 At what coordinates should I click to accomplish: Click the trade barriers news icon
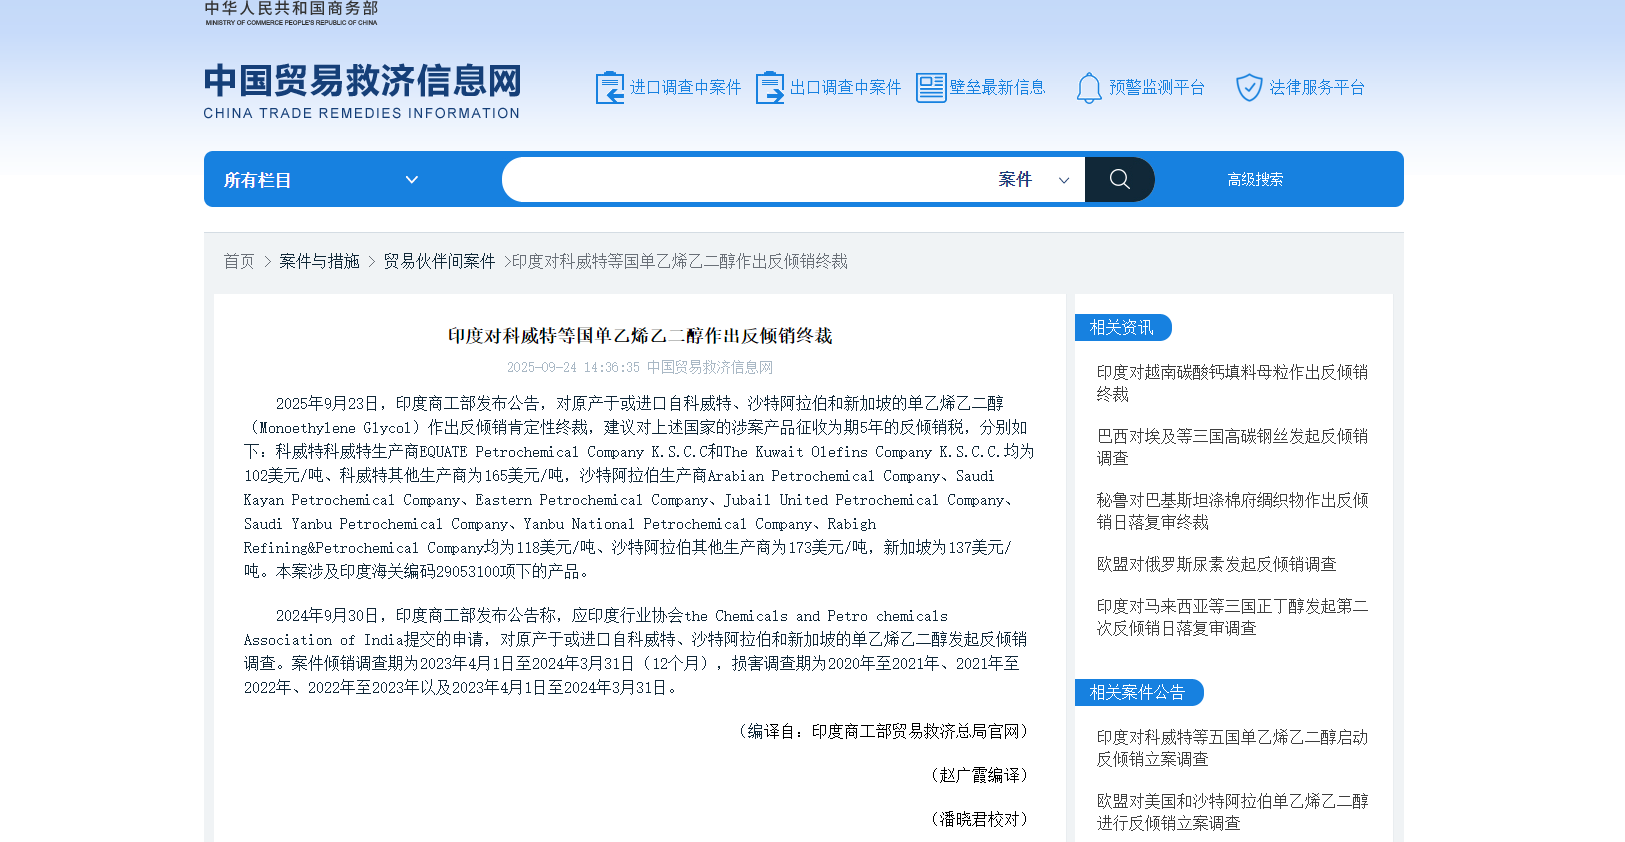click(x=930, y=88)
